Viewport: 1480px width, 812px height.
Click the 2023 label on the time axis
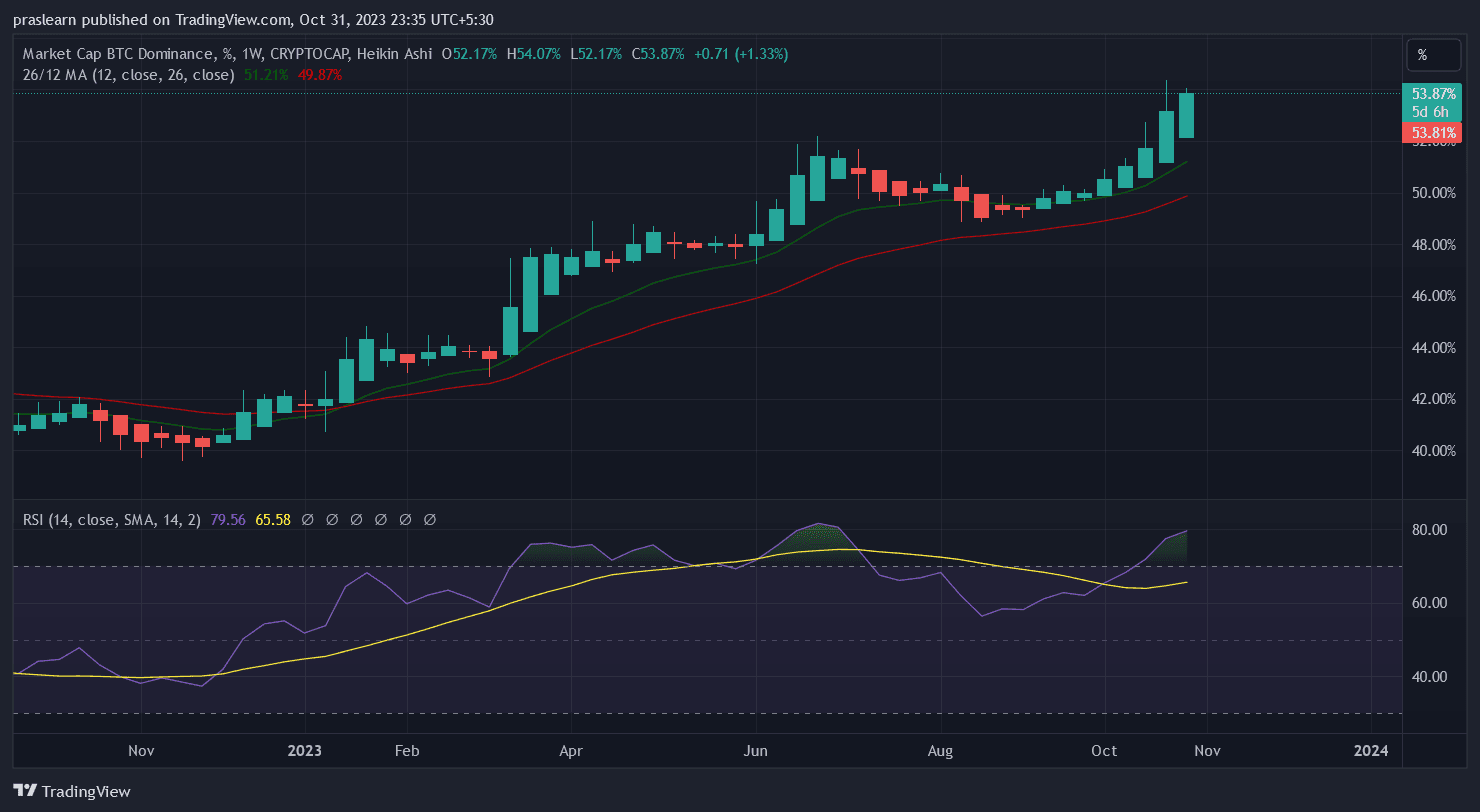click(x=304, y=750)
